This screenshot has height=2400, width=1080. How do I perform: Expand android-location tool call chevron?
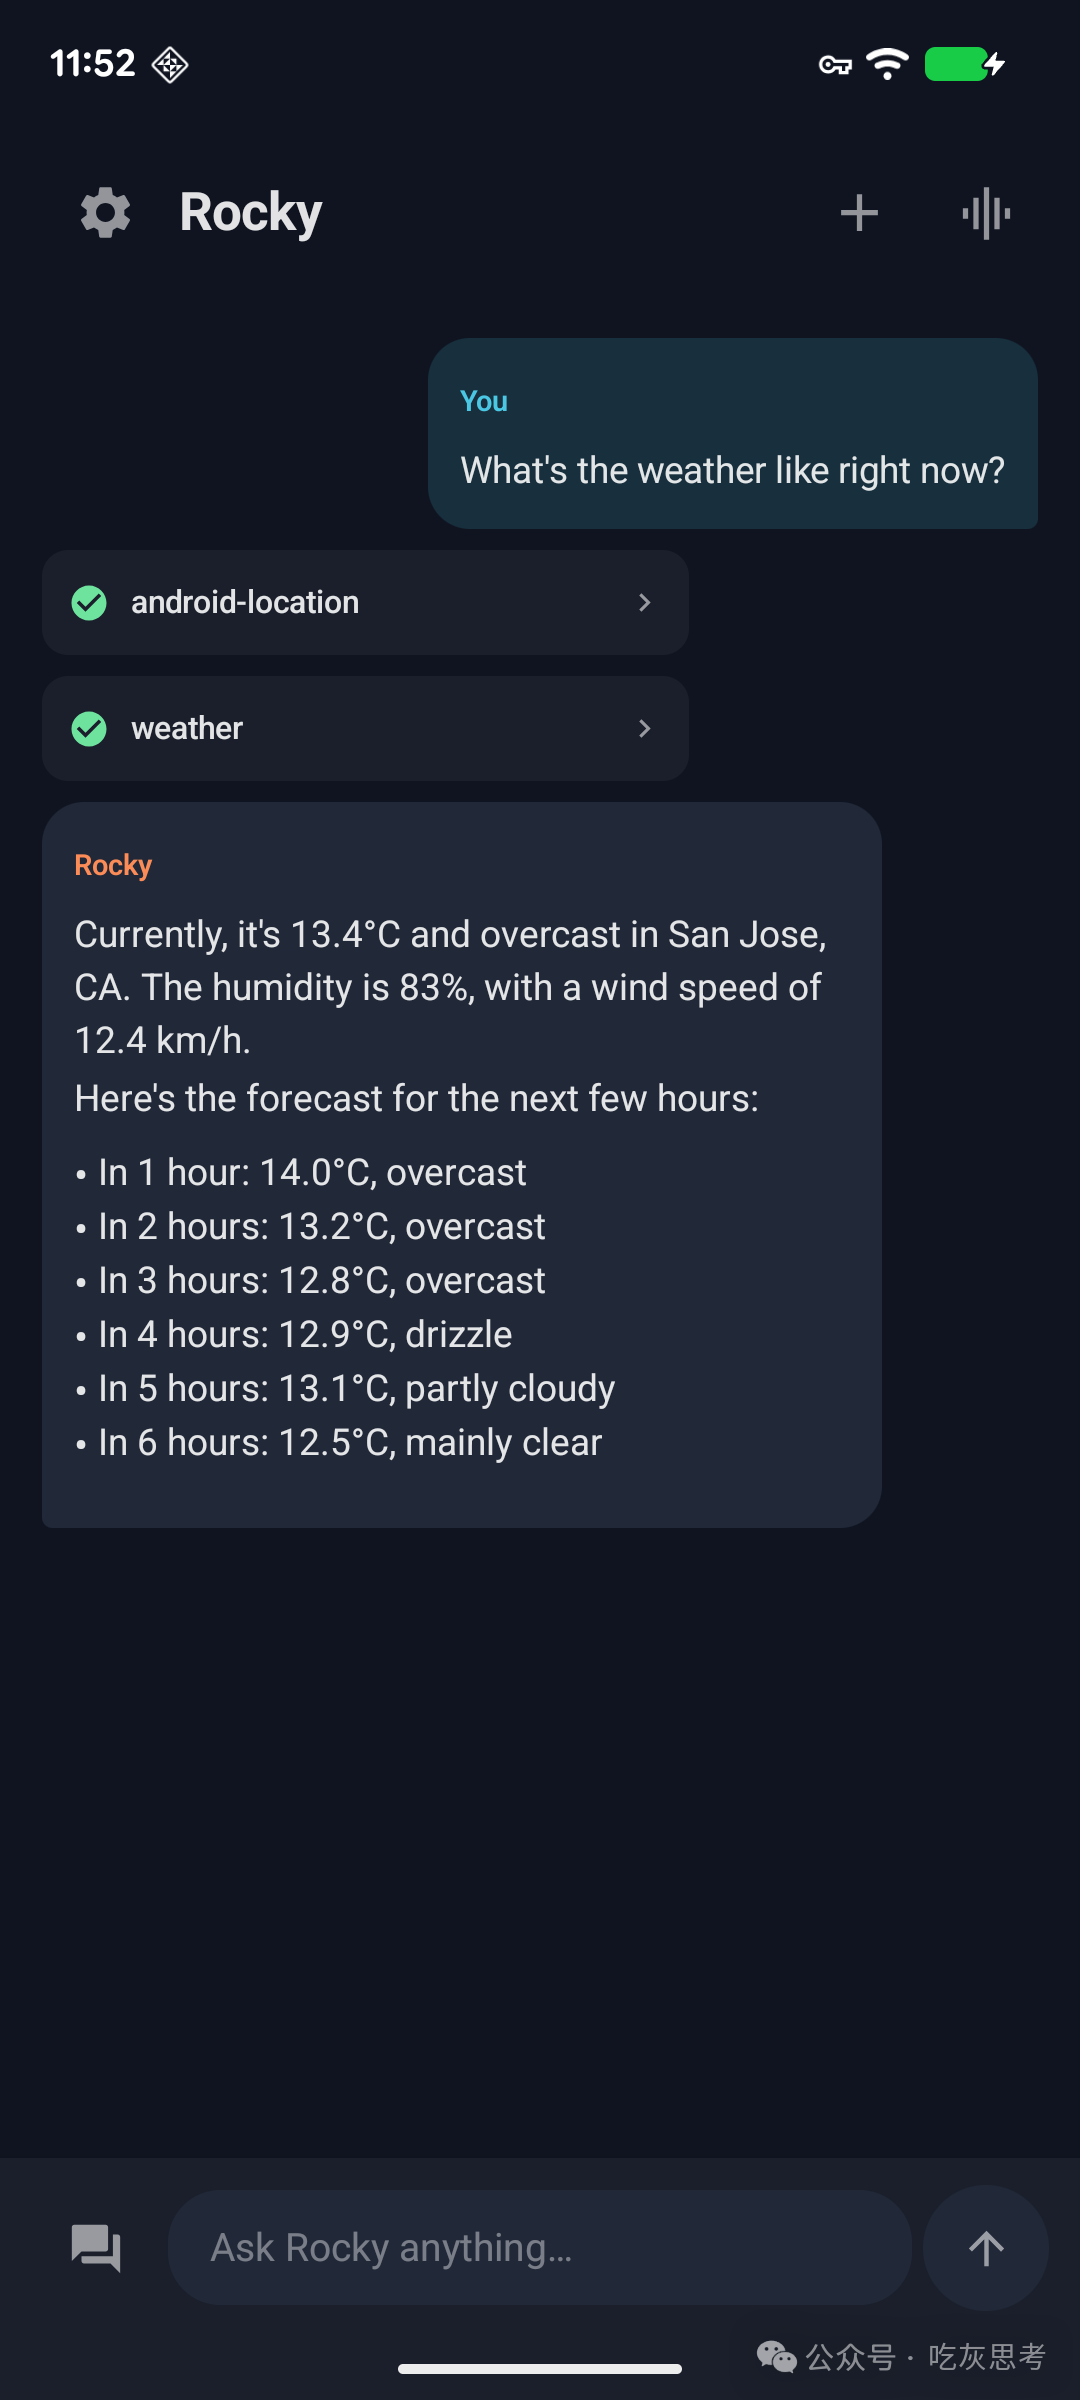[x=645, y=602]
